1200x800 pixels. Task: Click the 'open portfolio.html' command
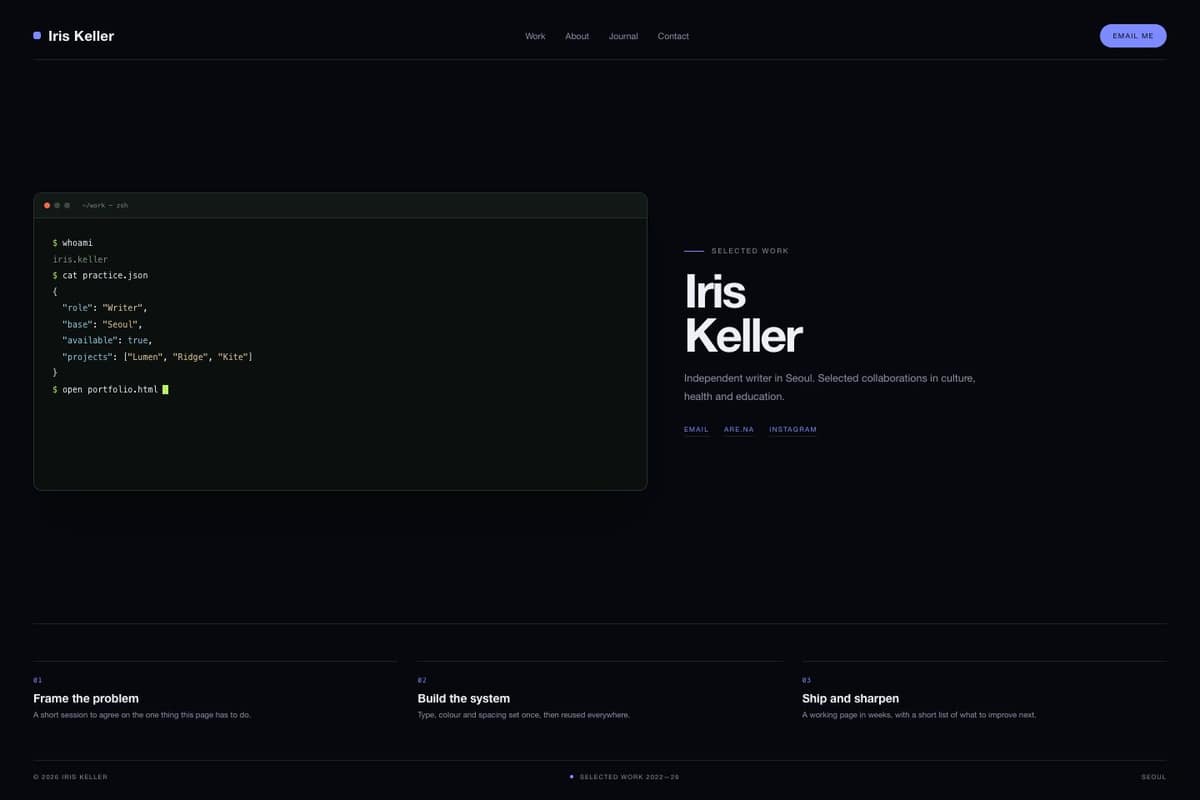tap(105, 389)
